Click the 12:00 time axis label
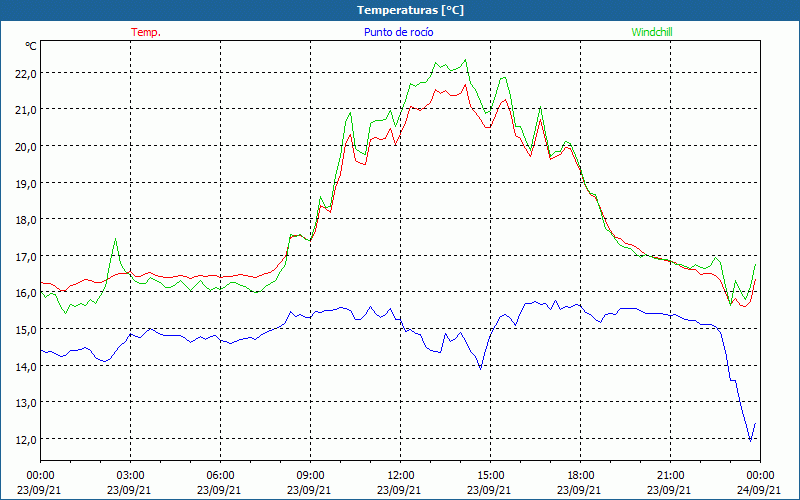800x500 pixels. pyautogui.click(x=401, y=476)
